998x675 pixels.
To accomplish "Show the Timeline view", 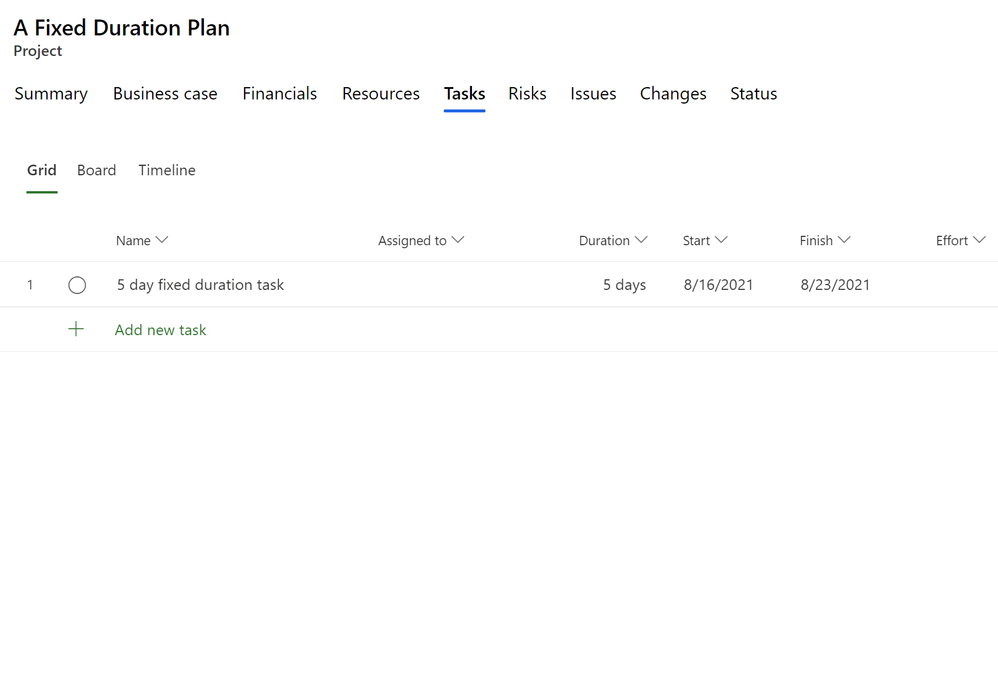I will tap(167, 170).
